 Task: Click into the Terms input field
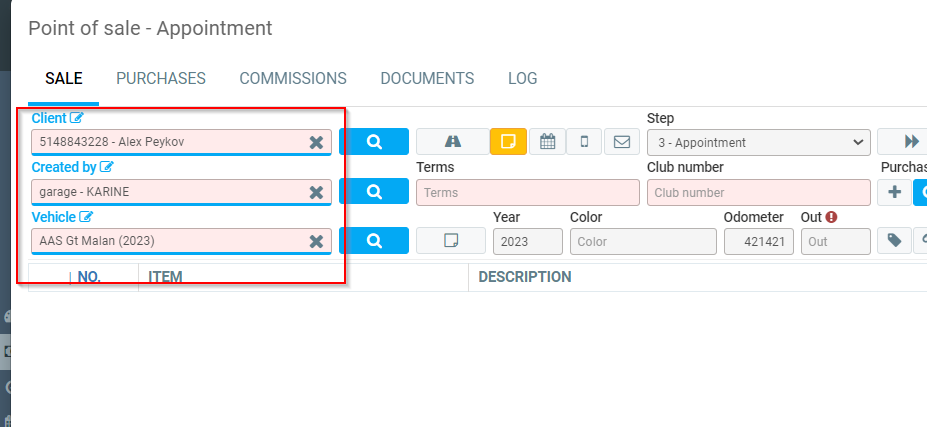pos(527,192)
